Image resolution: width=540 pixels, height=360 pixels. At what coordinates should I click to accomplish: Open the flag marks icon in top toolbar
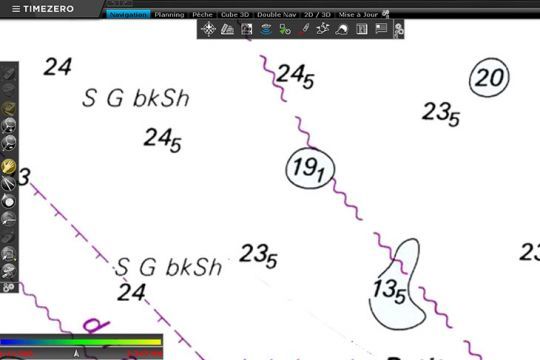(x=381, y=29)
